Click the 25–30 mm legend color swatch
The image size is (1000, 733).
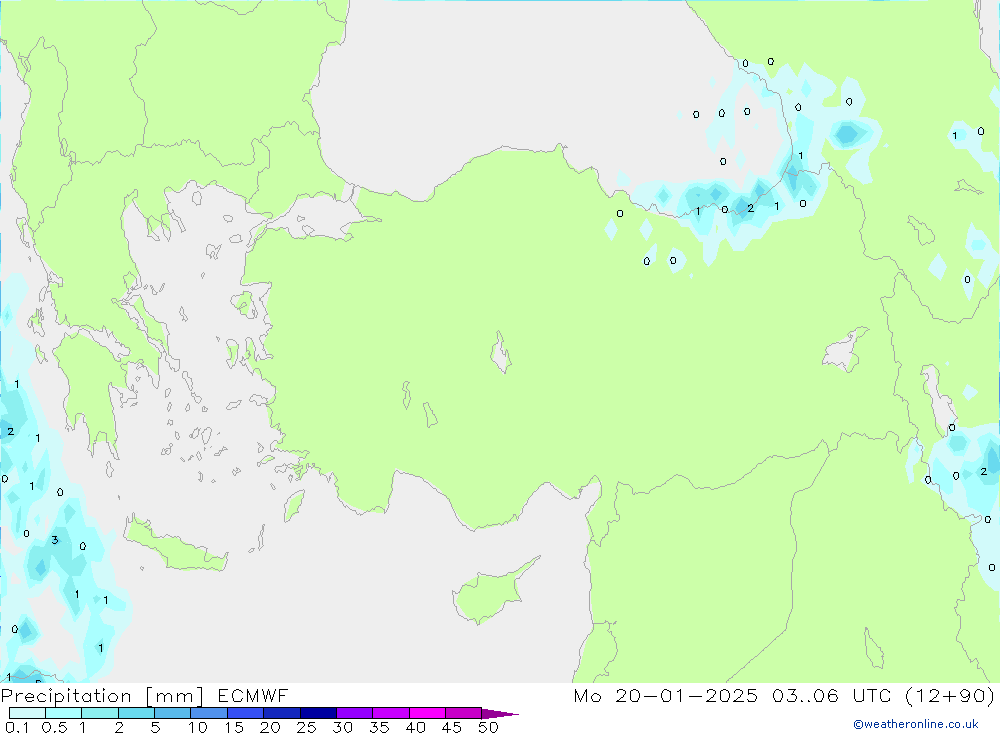(318, 713)
